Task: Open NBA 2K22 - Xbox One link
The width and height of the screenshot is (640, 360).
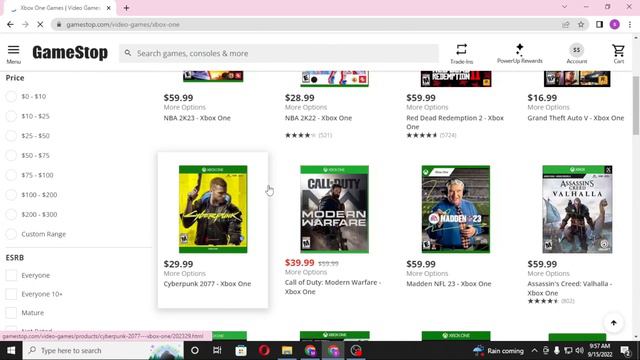Action: coord(318,118)
